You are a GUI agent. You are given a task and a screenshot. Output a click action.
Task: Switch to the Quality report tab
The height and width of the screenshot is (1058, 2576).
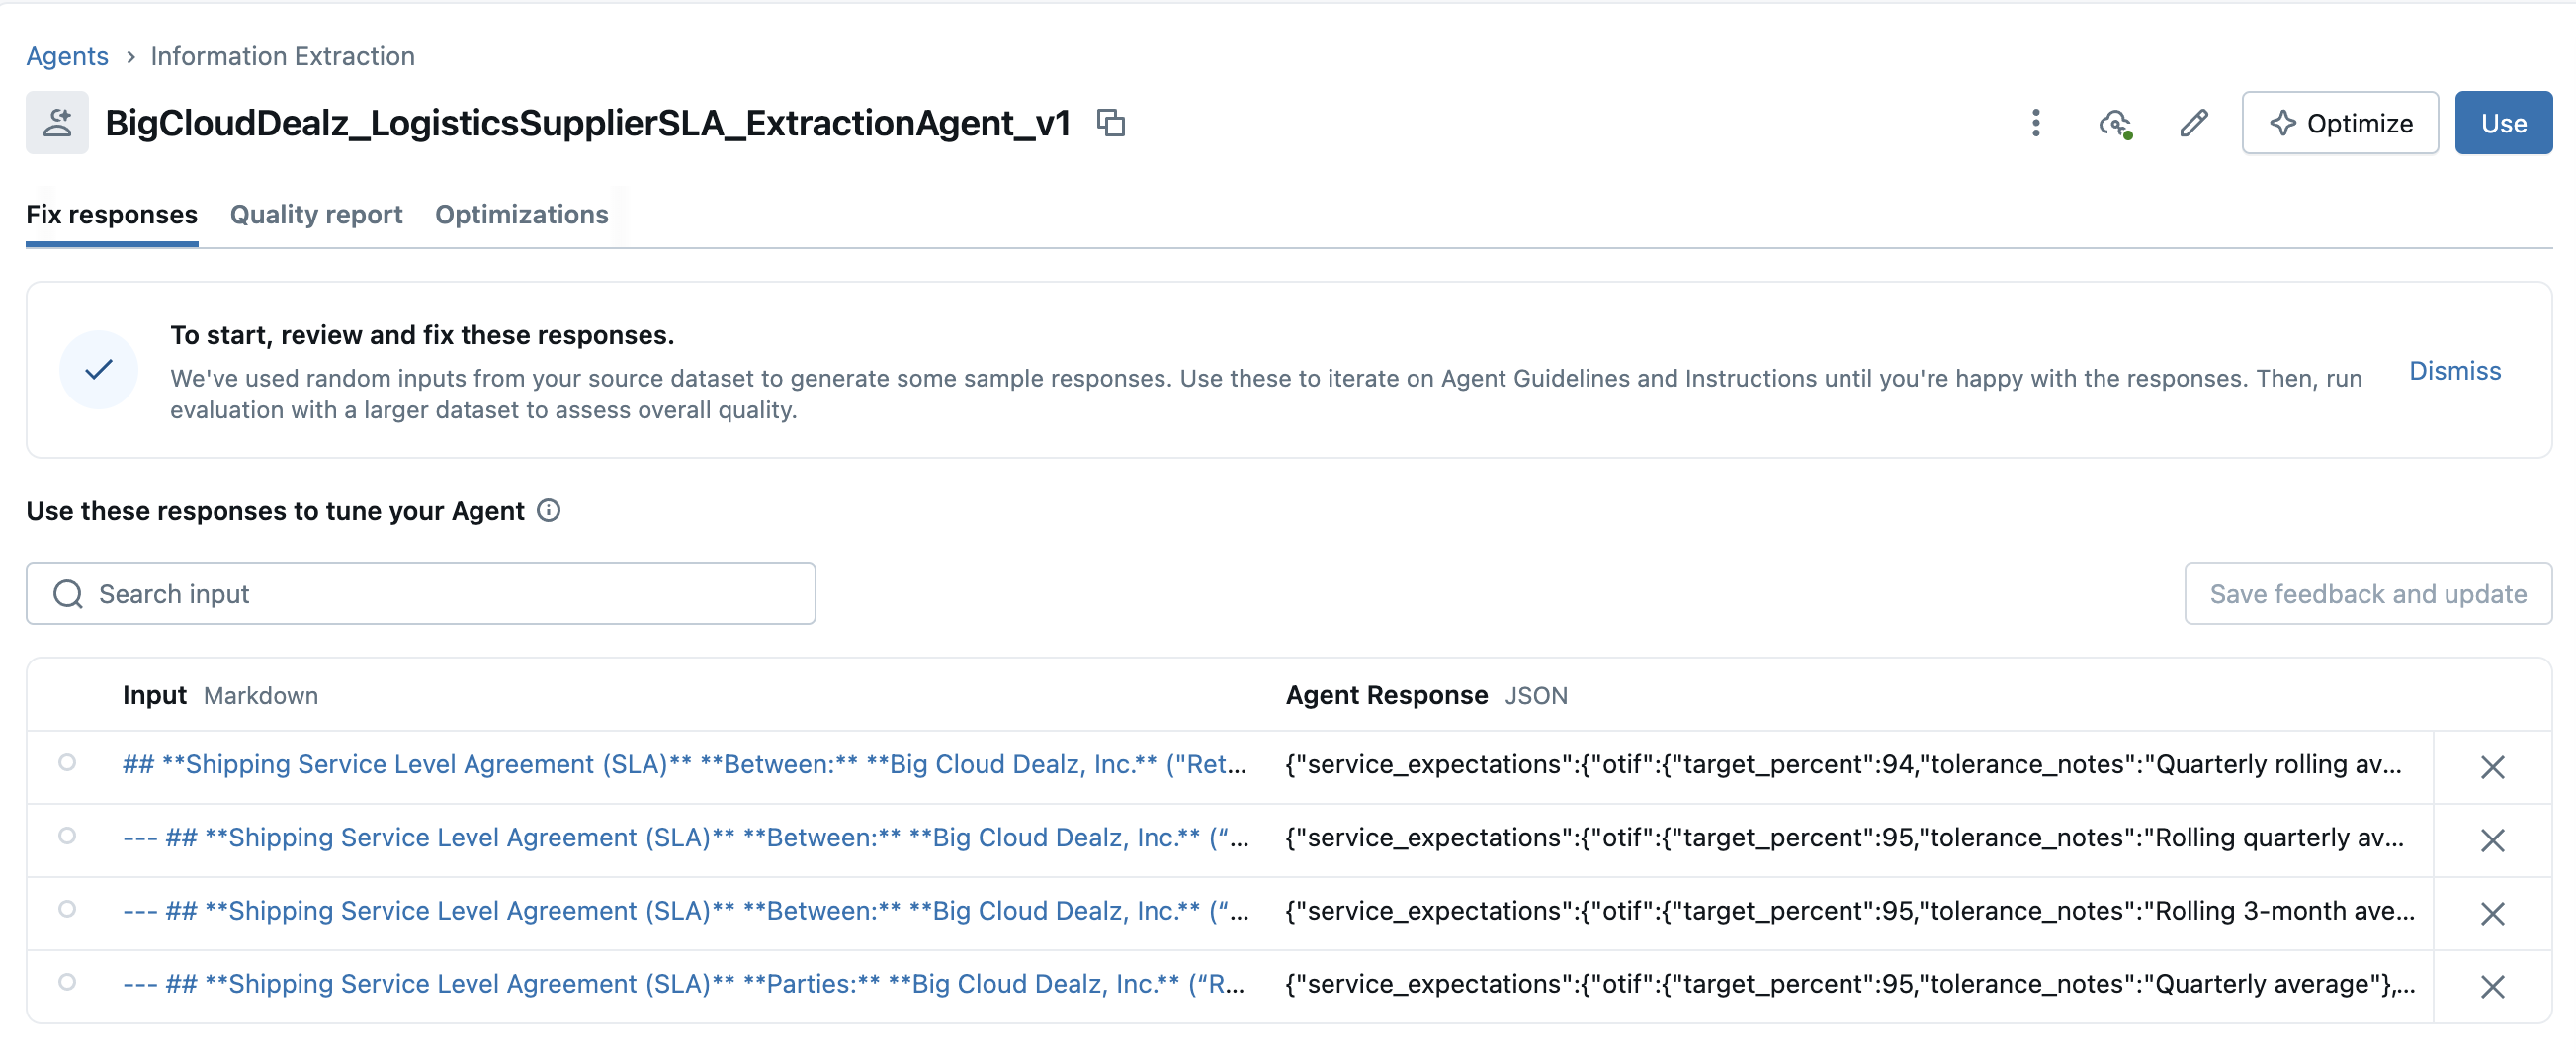tap(316, 214)
